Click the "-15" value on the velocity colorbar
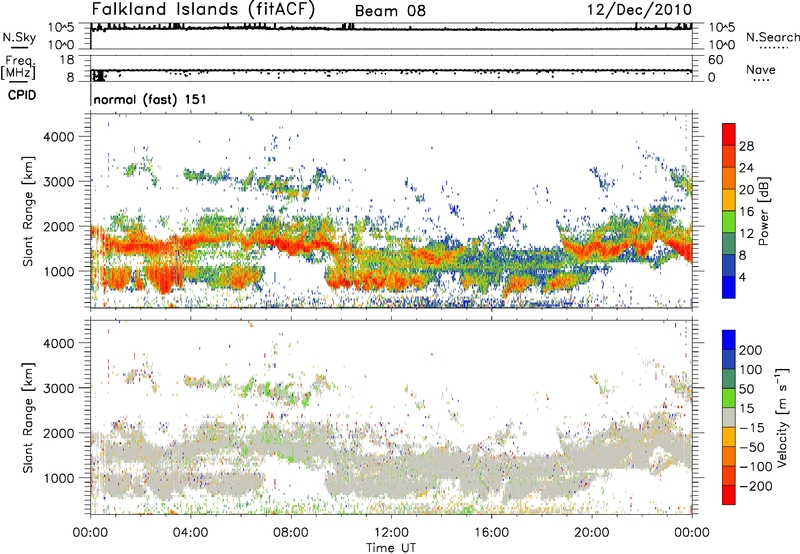Image resolution: width=800 pixels, height=554 pixels. [x=752, y=427]
